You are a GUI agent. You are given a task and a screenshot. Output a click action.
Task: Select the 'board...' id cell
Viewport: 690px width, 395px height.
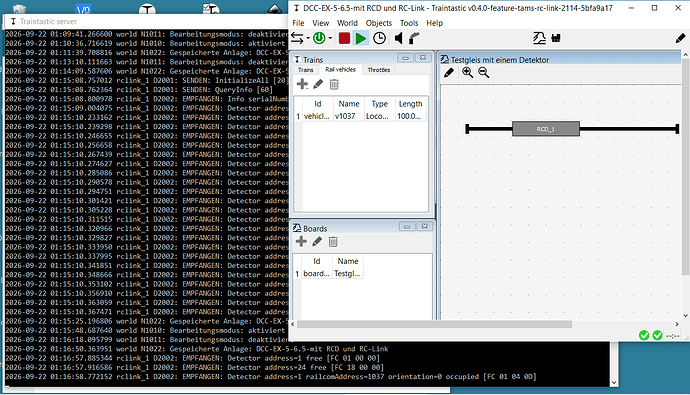coord(317,274)
